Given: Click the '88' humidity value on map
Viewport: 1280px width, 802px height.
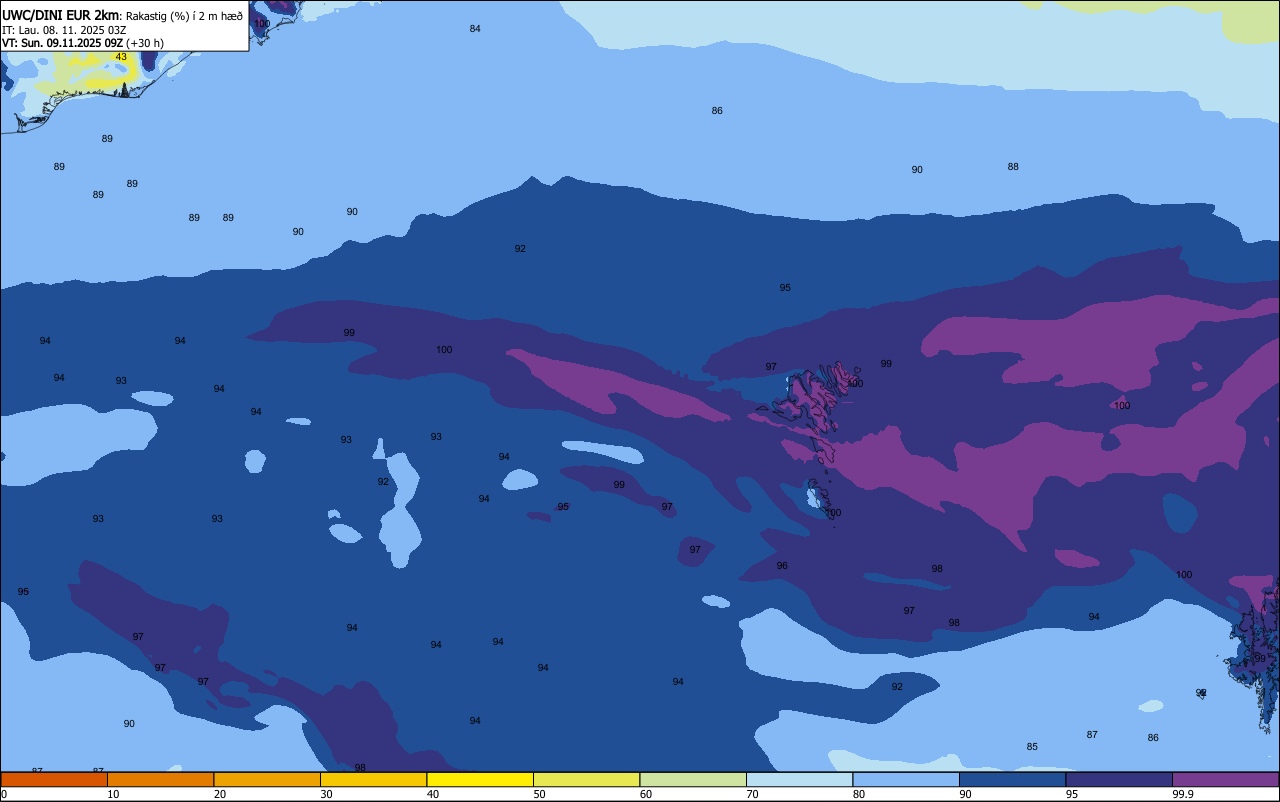Looking at the screenshot, I should point(1013,167).
